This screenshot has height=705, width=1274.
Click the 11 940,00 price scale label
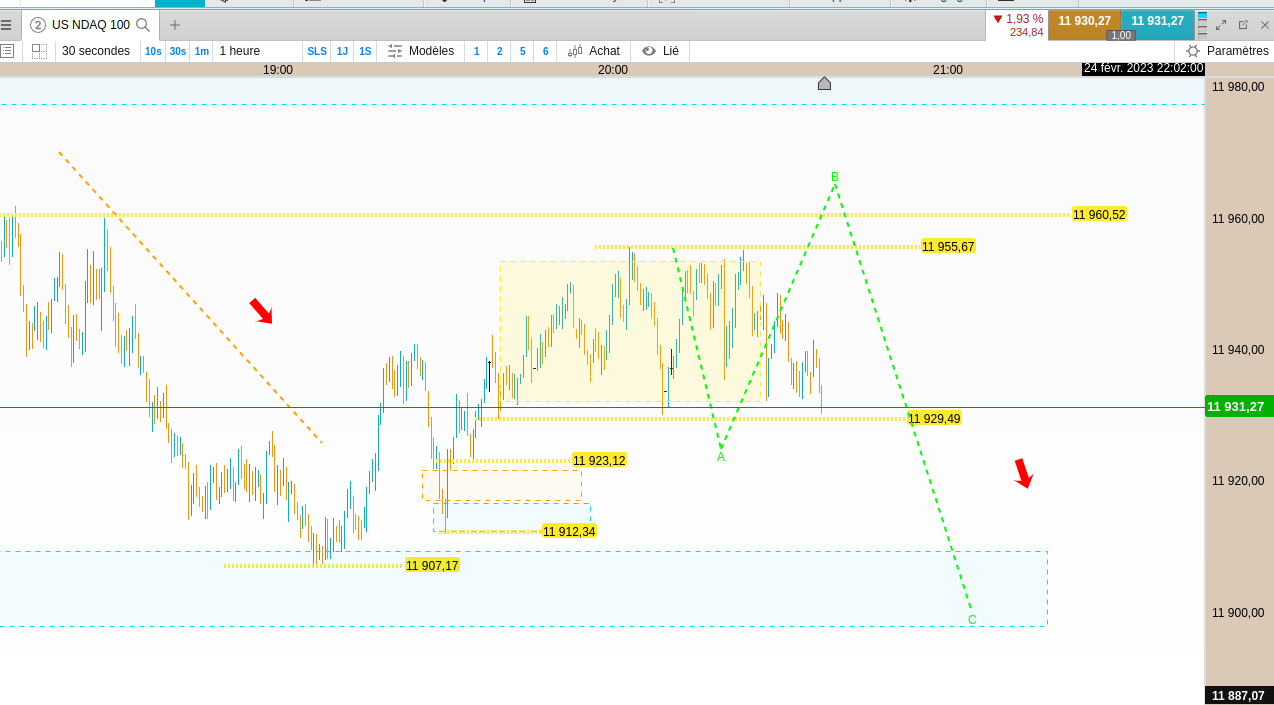pos(1238,350)
